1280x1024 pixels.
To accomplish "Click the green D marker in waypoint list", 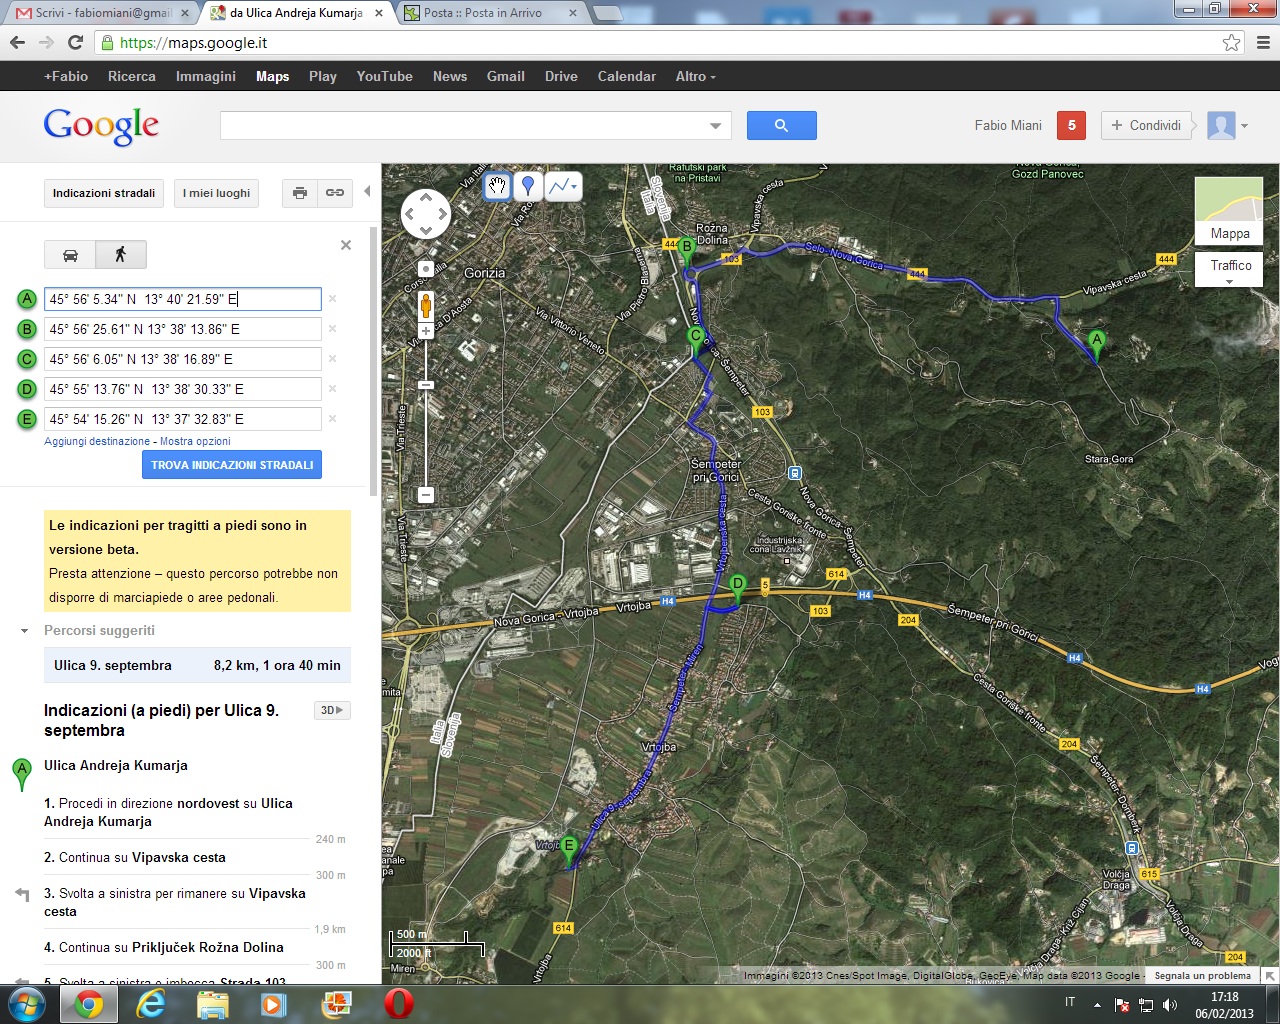I will (x=27, y=389).
